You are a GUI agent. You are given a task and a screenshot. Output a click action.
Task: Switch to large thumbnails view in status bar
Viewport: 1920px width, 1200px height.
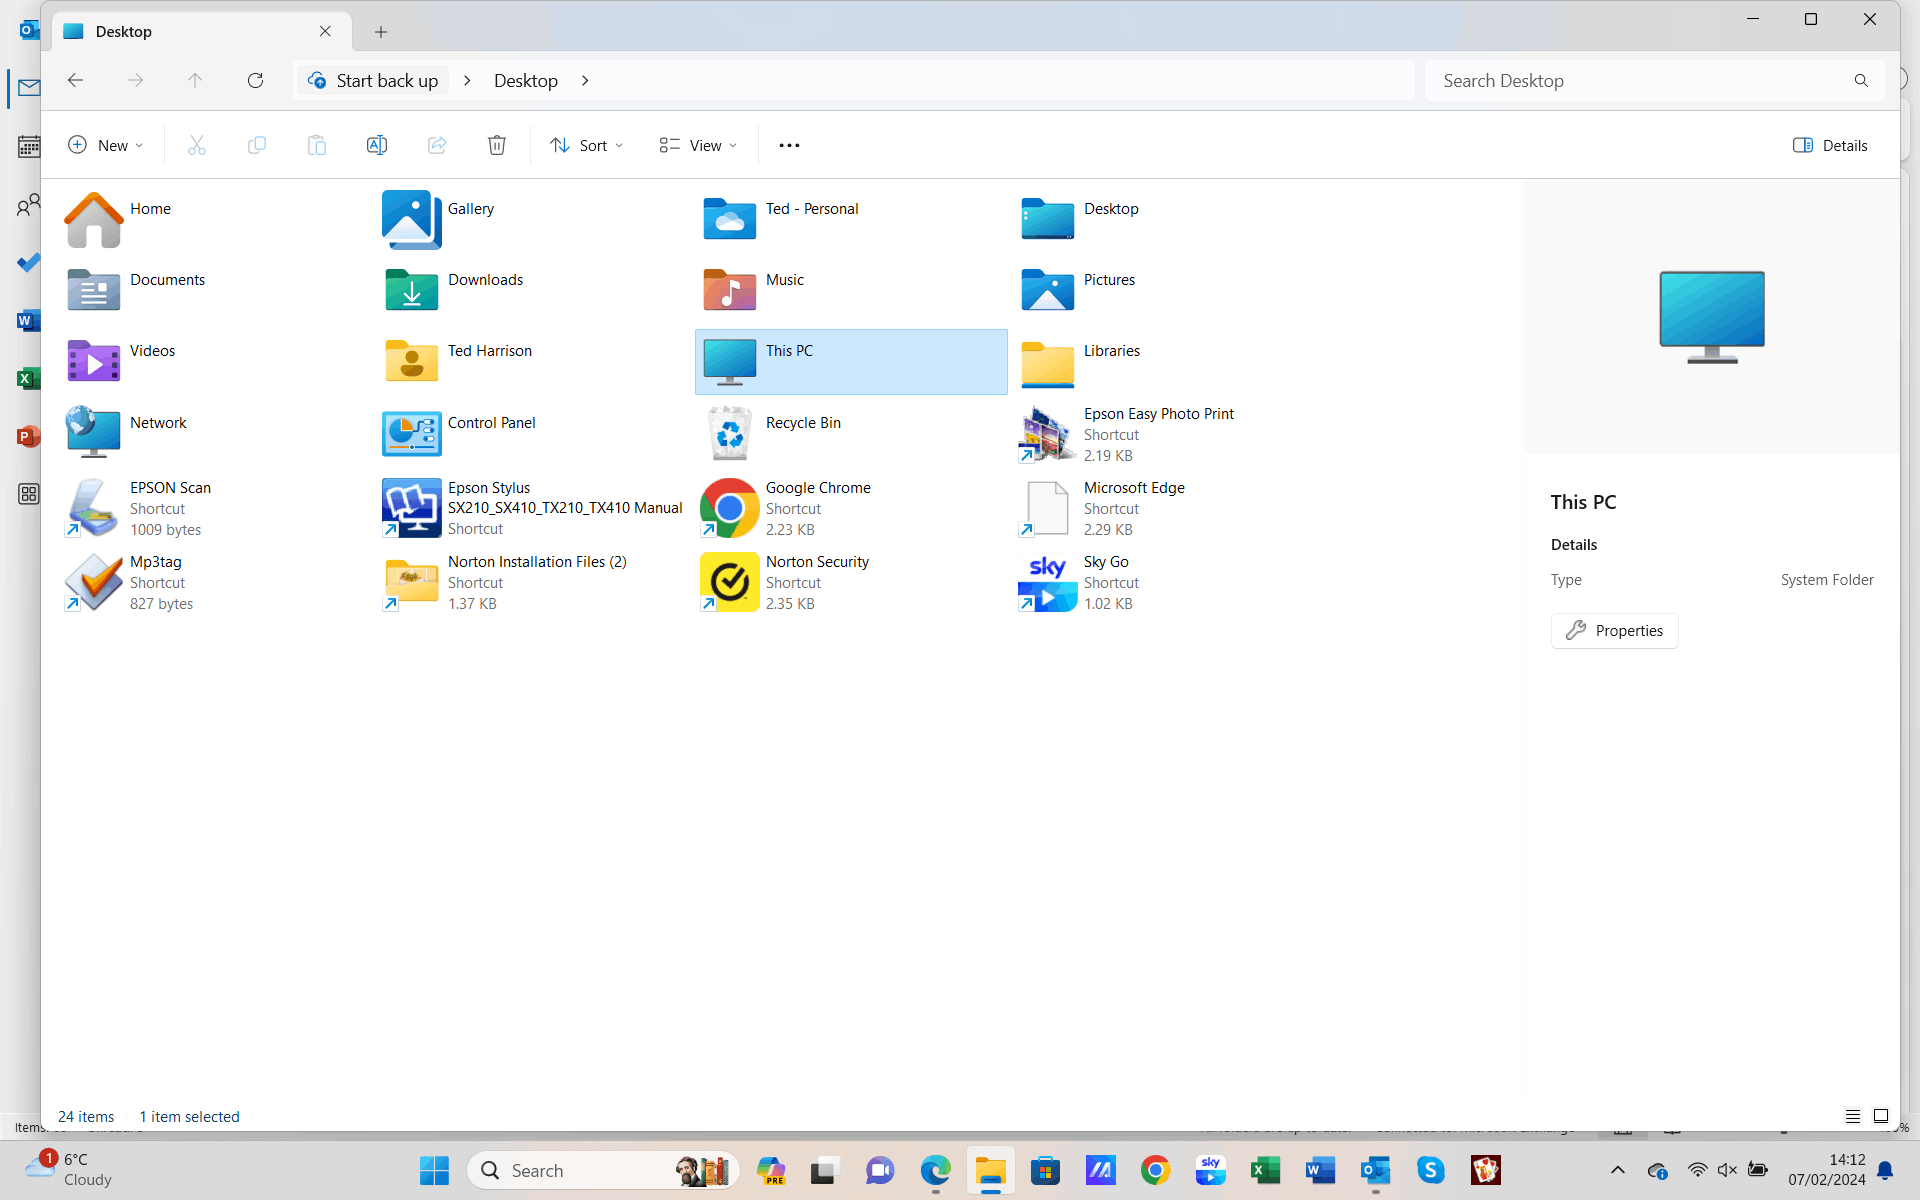(1881, 1116)
